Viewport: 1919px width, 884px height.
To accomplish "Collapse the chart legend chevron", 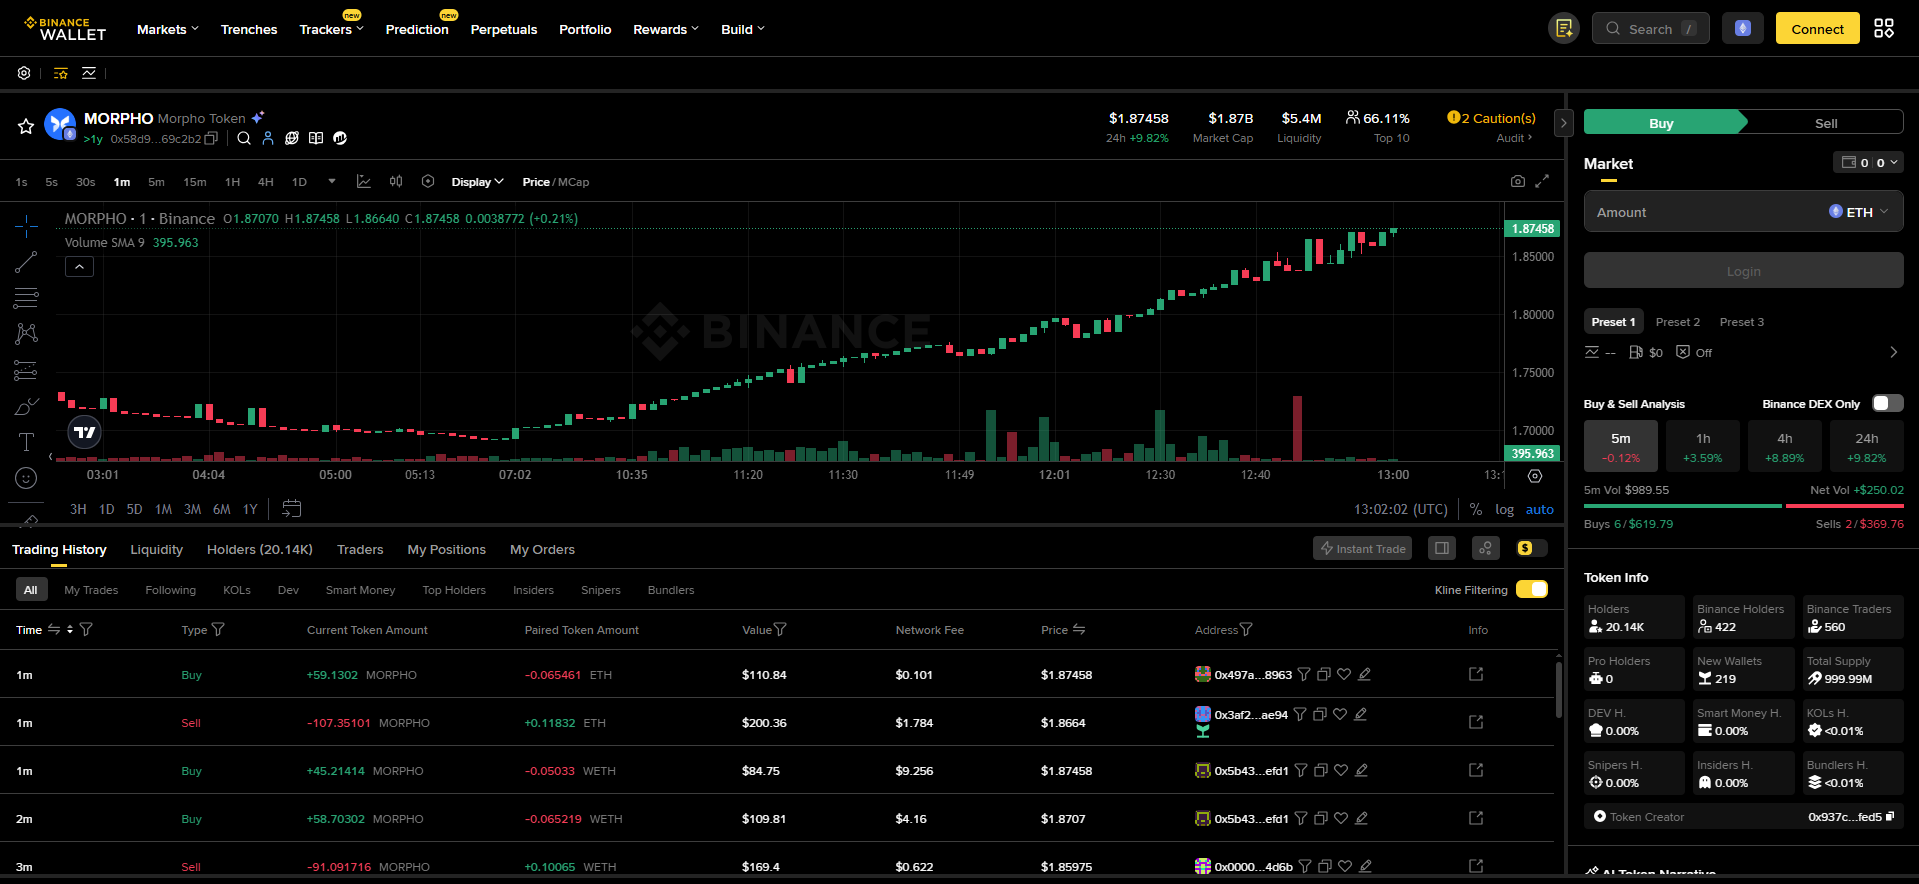I will tap(79, 266).
